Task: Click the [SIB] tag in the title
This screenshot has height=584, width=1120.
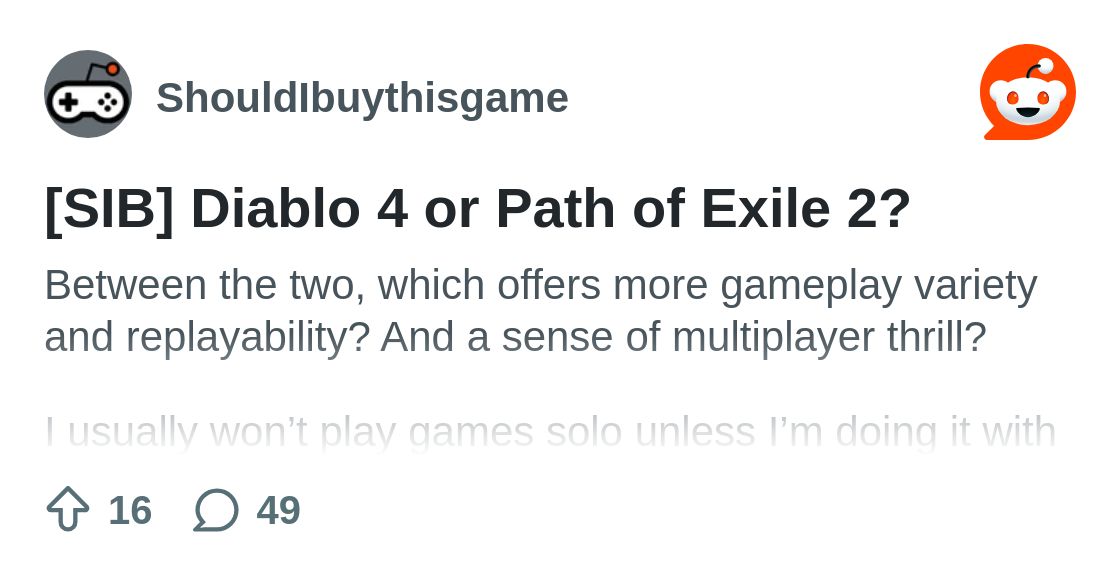Action: coord(109,210)
